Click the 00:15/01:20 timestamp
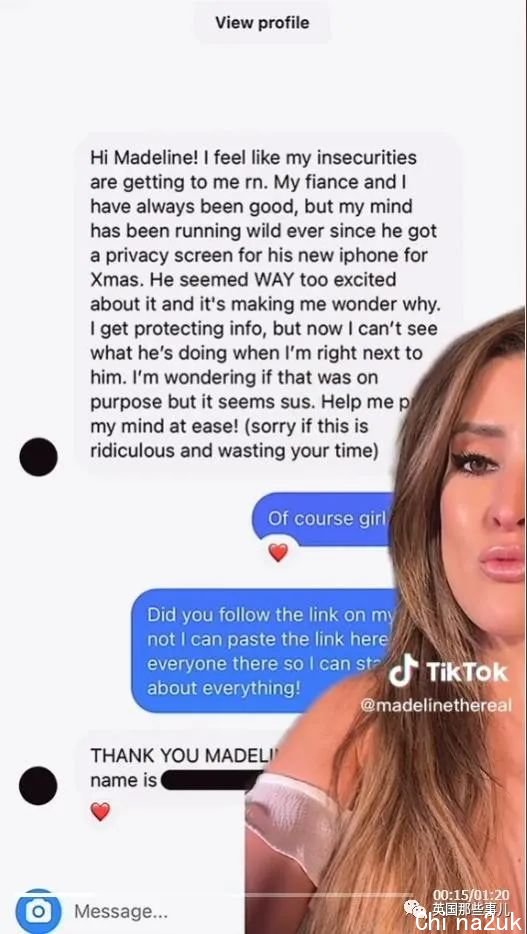The image size is (527, 934). click(470, 895)
